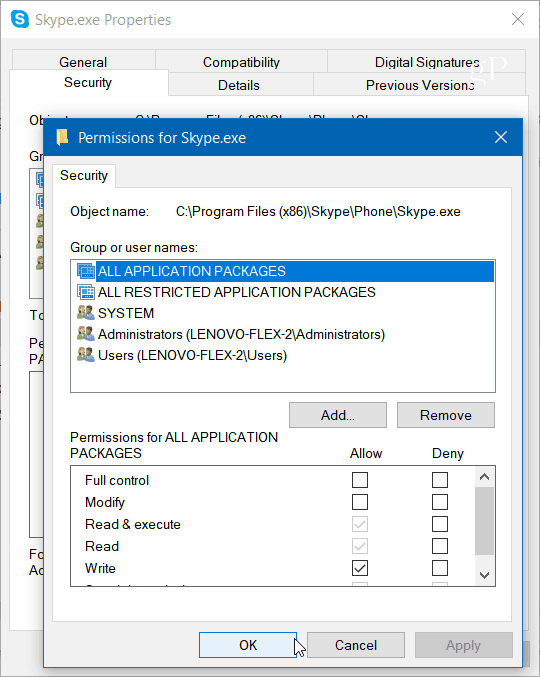540x677 pixels.
Task: Click the greyed Allow checkbox for Read & execute
Action: tap(360, 524)
